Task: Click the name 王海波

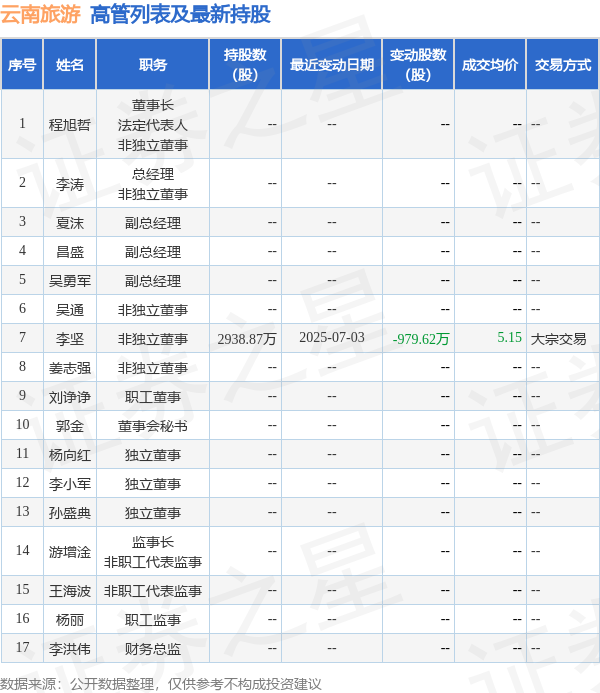Action: [x=70, y=590]
